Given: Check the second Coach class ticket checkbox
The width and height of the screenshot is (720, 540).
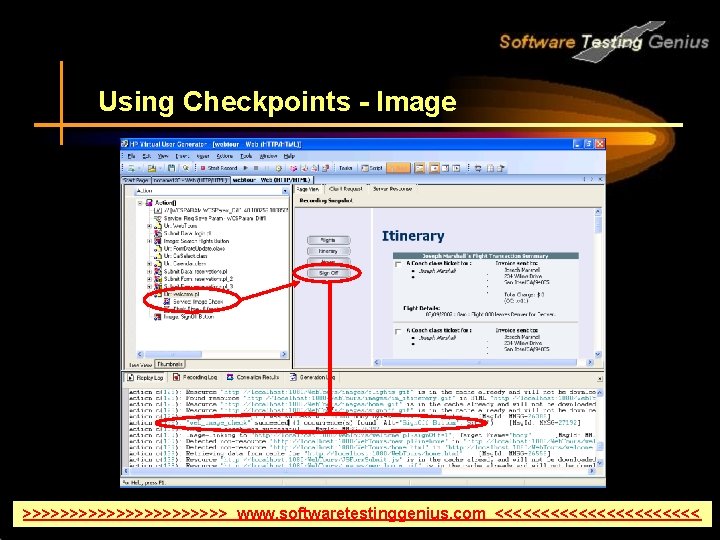Looking at the screenshot, I should coord(398,332).
